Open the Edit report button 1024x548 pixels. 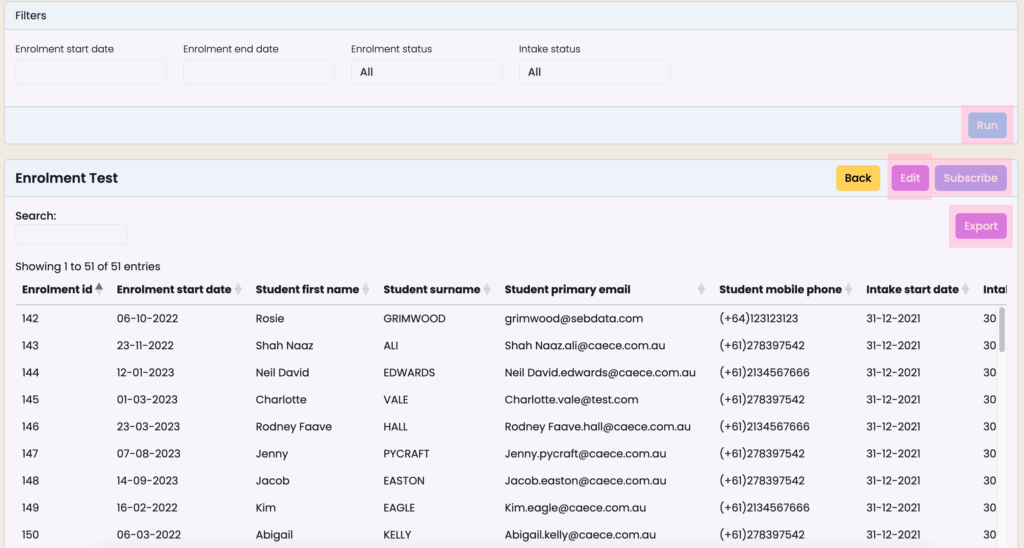[x=910, y=178]
